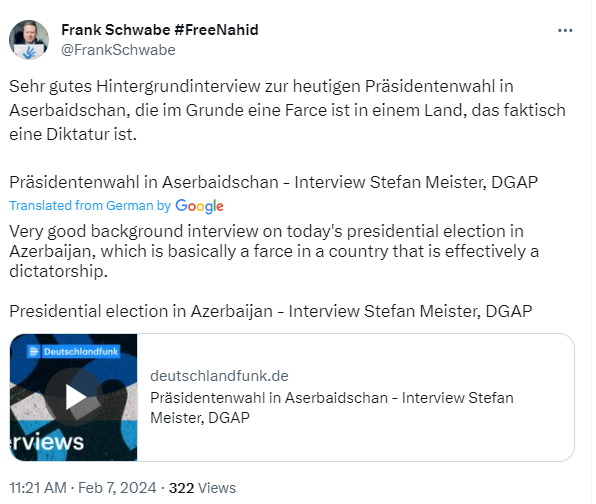Image resolution: width=596 pixels, height=504 pixels.
Task: Click the original German tweet text
Action: pyautogui.click(x=287, y=110)
